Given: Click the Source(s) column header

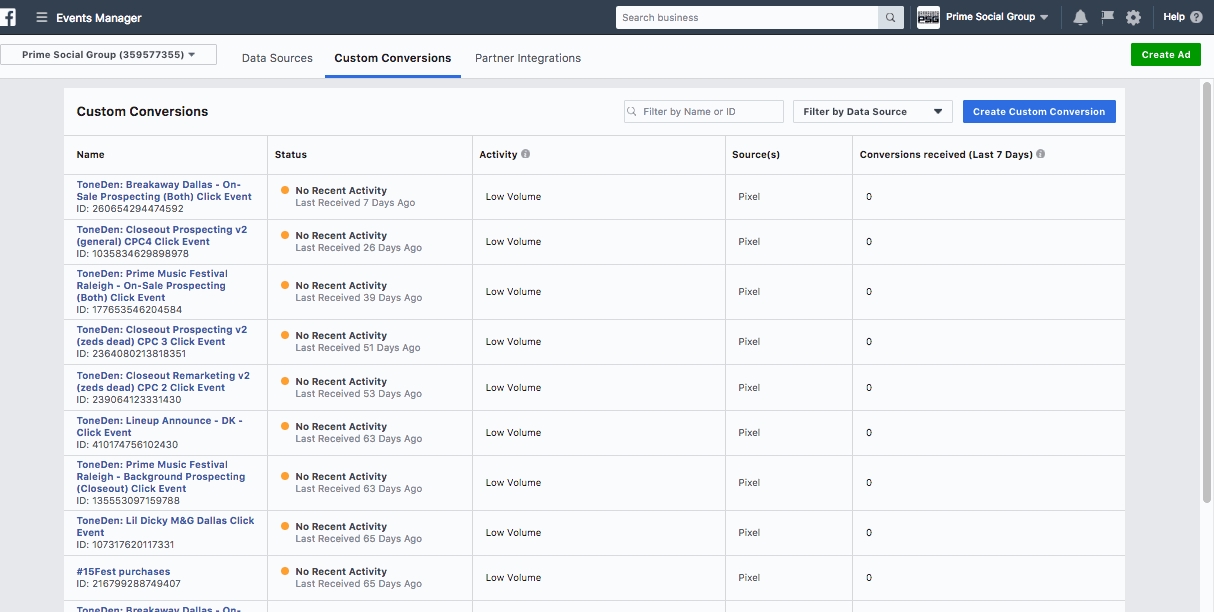Looking at the screenshot, I should 756,155.
